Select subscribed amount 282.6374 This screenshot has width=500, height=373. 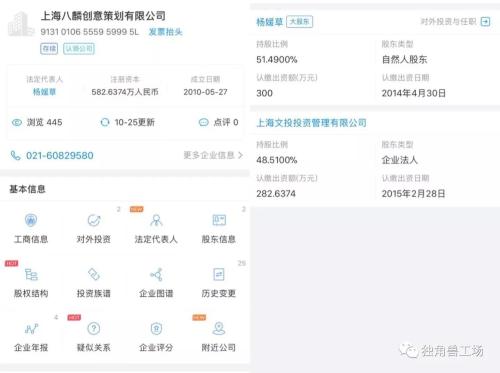pos(276,194)
